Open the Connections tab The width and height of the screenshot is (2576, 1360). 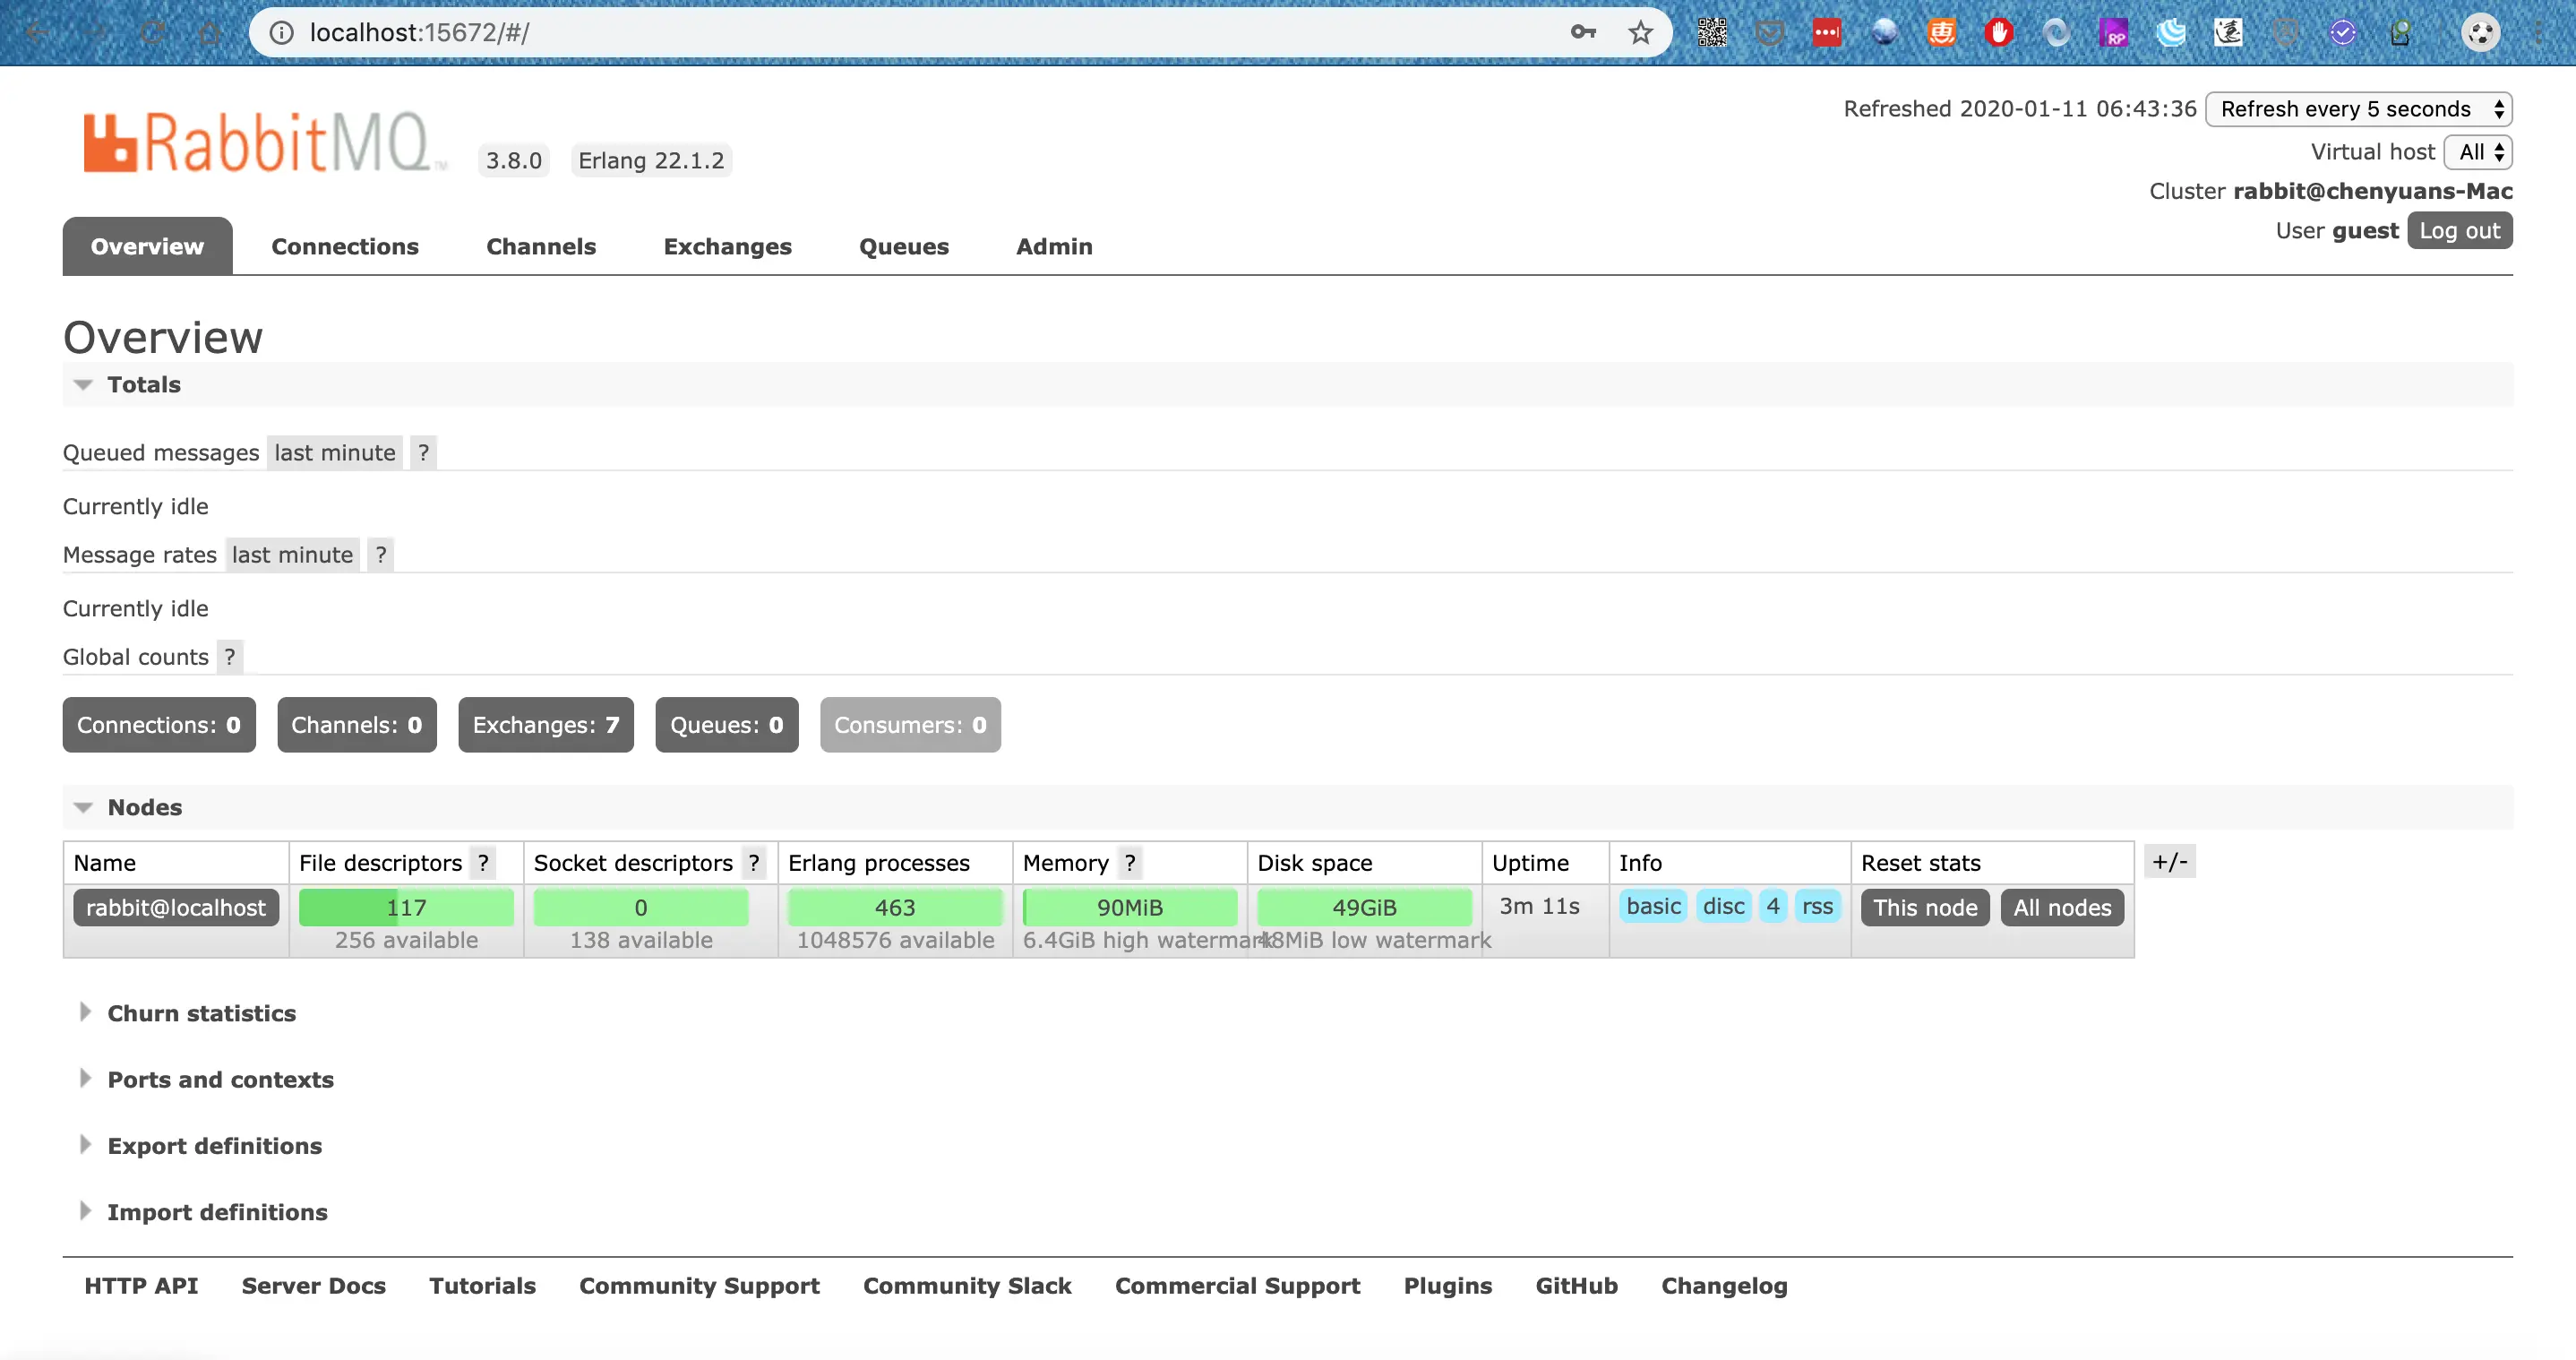[x=345, y=247]
